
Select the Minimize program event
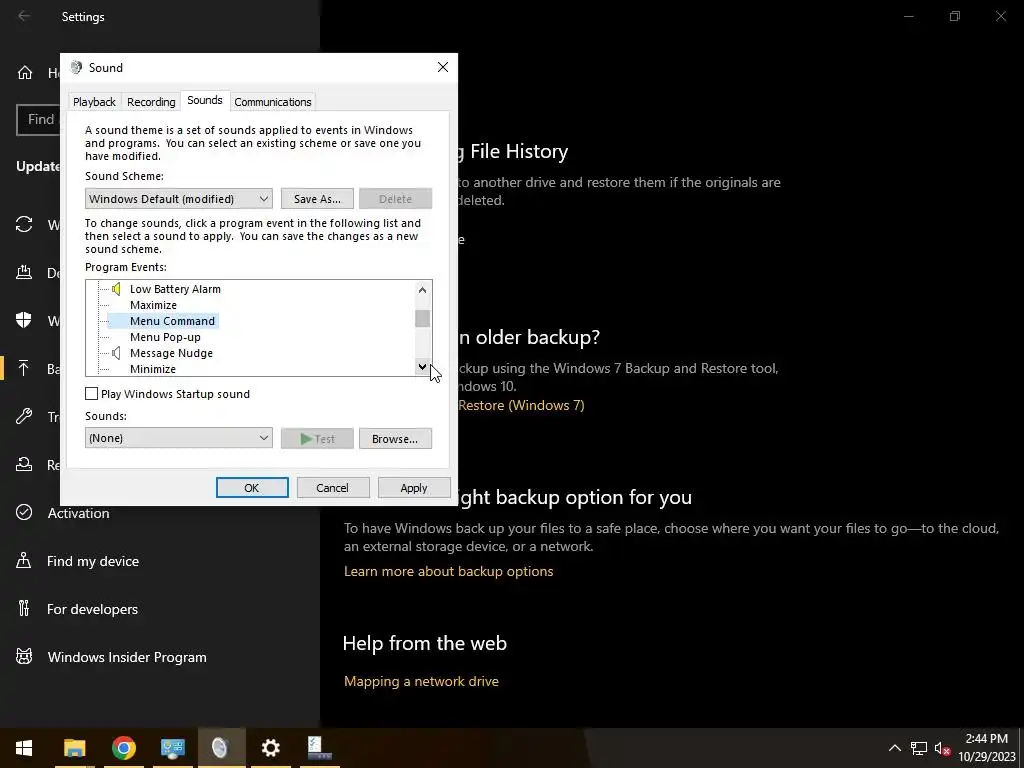[153, 369]
